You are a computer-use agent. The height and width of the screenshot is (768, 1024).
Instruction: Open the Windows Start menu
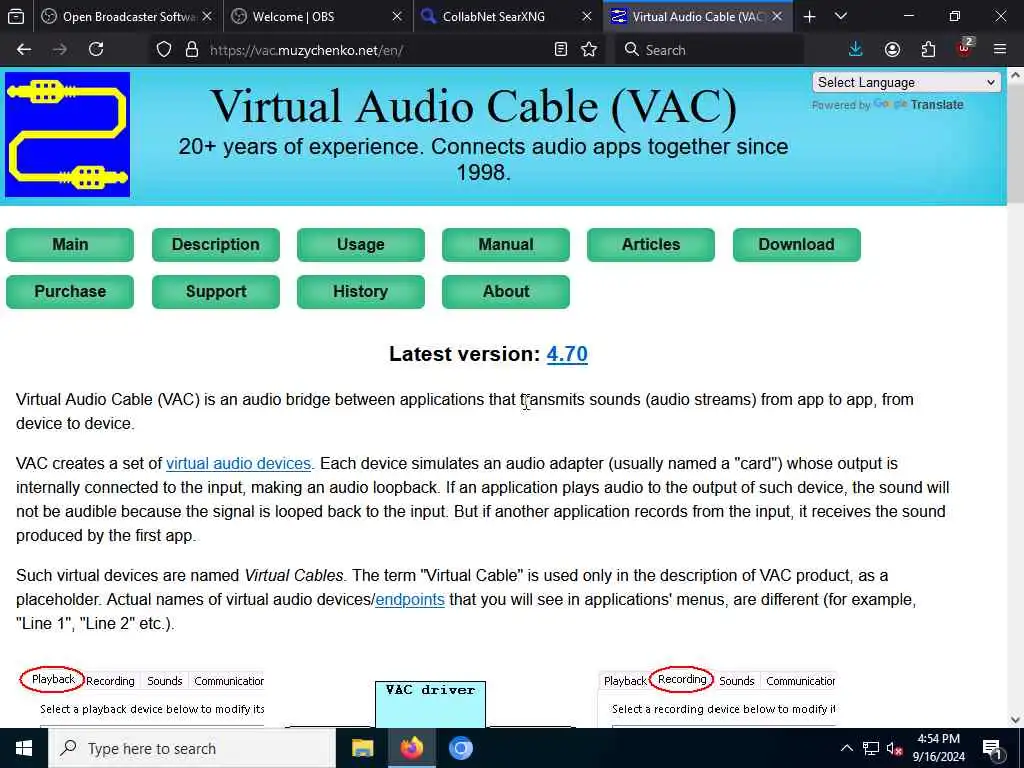pos(24,748)
